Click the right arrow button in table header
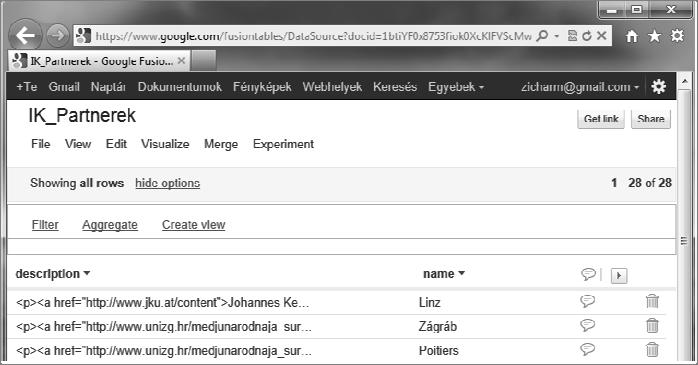Image resolution: width=698 pixels, height=365 pixels. tap(618, 276)
